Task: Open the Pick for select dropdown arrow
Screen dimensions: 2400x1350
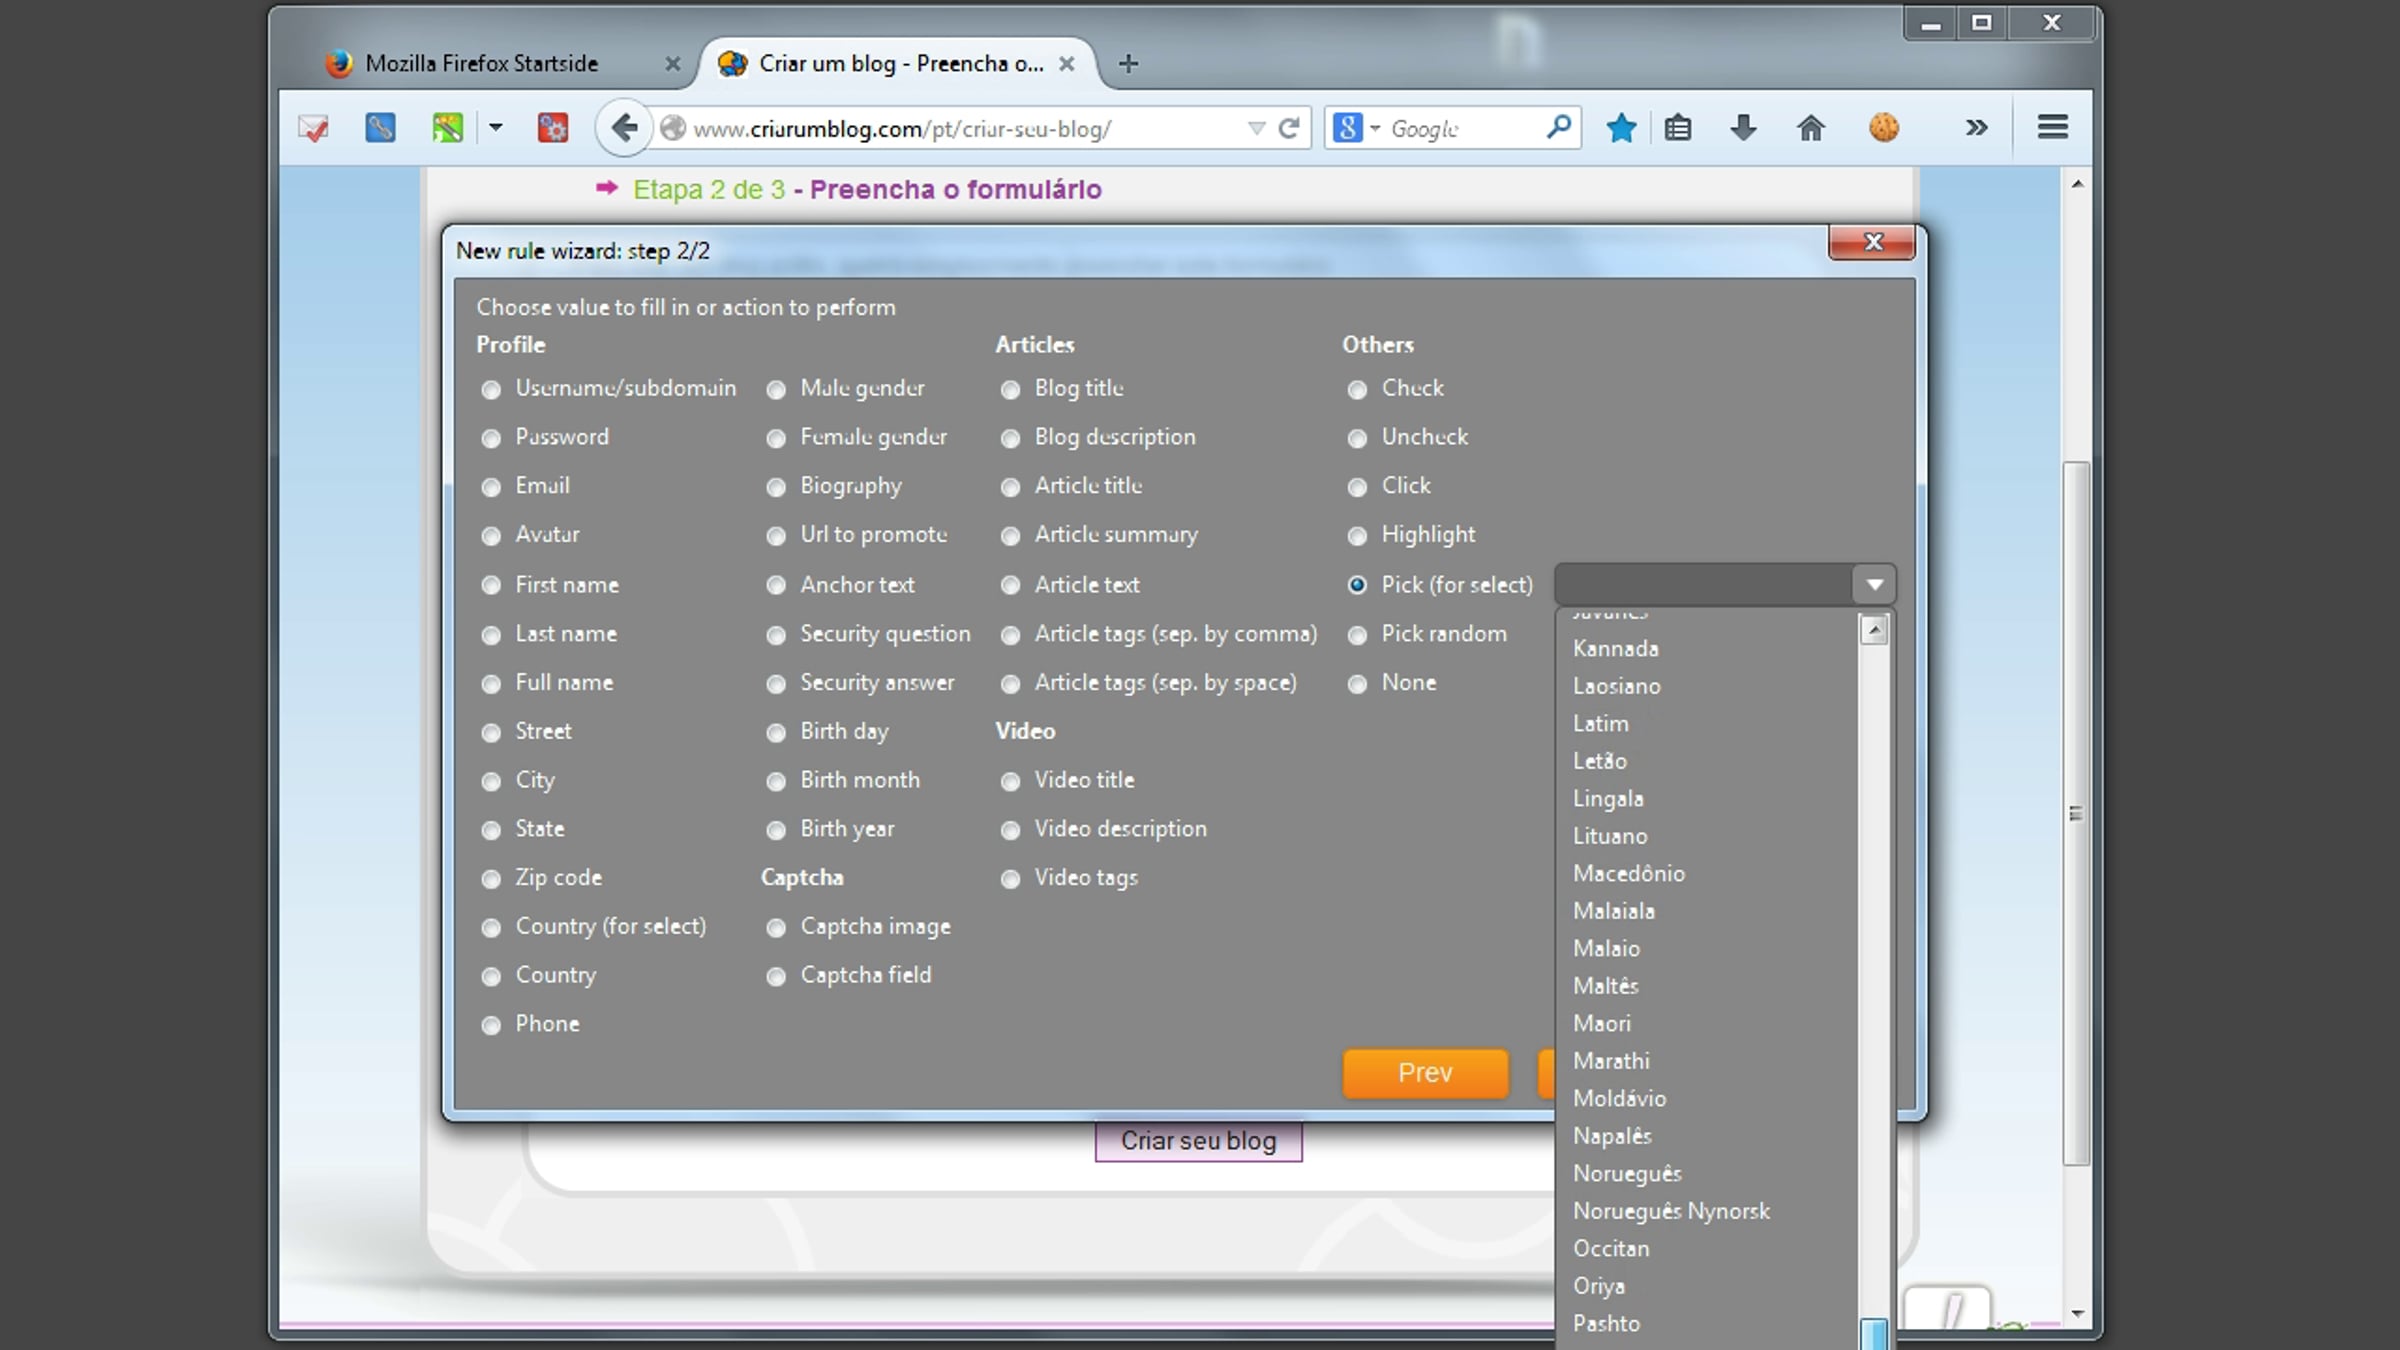Action: click(1874, 585)
